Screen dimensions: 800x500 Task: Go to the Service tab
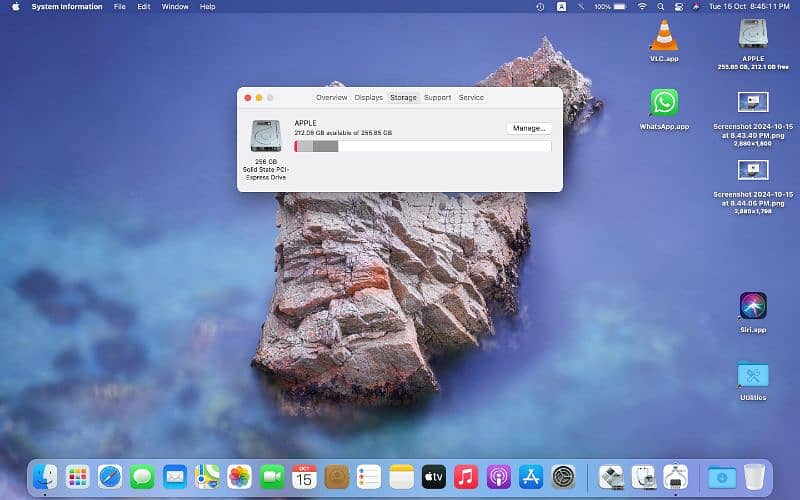[x=471, y=98]
